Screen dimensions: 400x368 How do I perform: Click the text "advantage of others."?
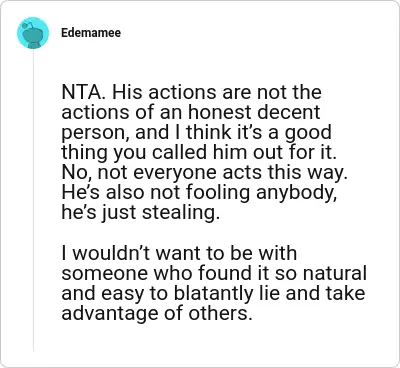point(156,313)
